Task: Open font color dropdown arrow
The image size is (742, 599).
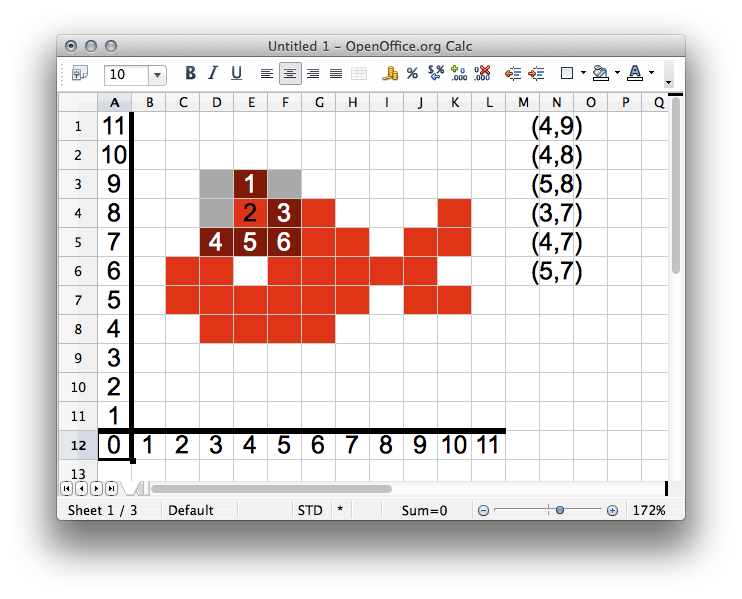Action: [x=652, y=73]
